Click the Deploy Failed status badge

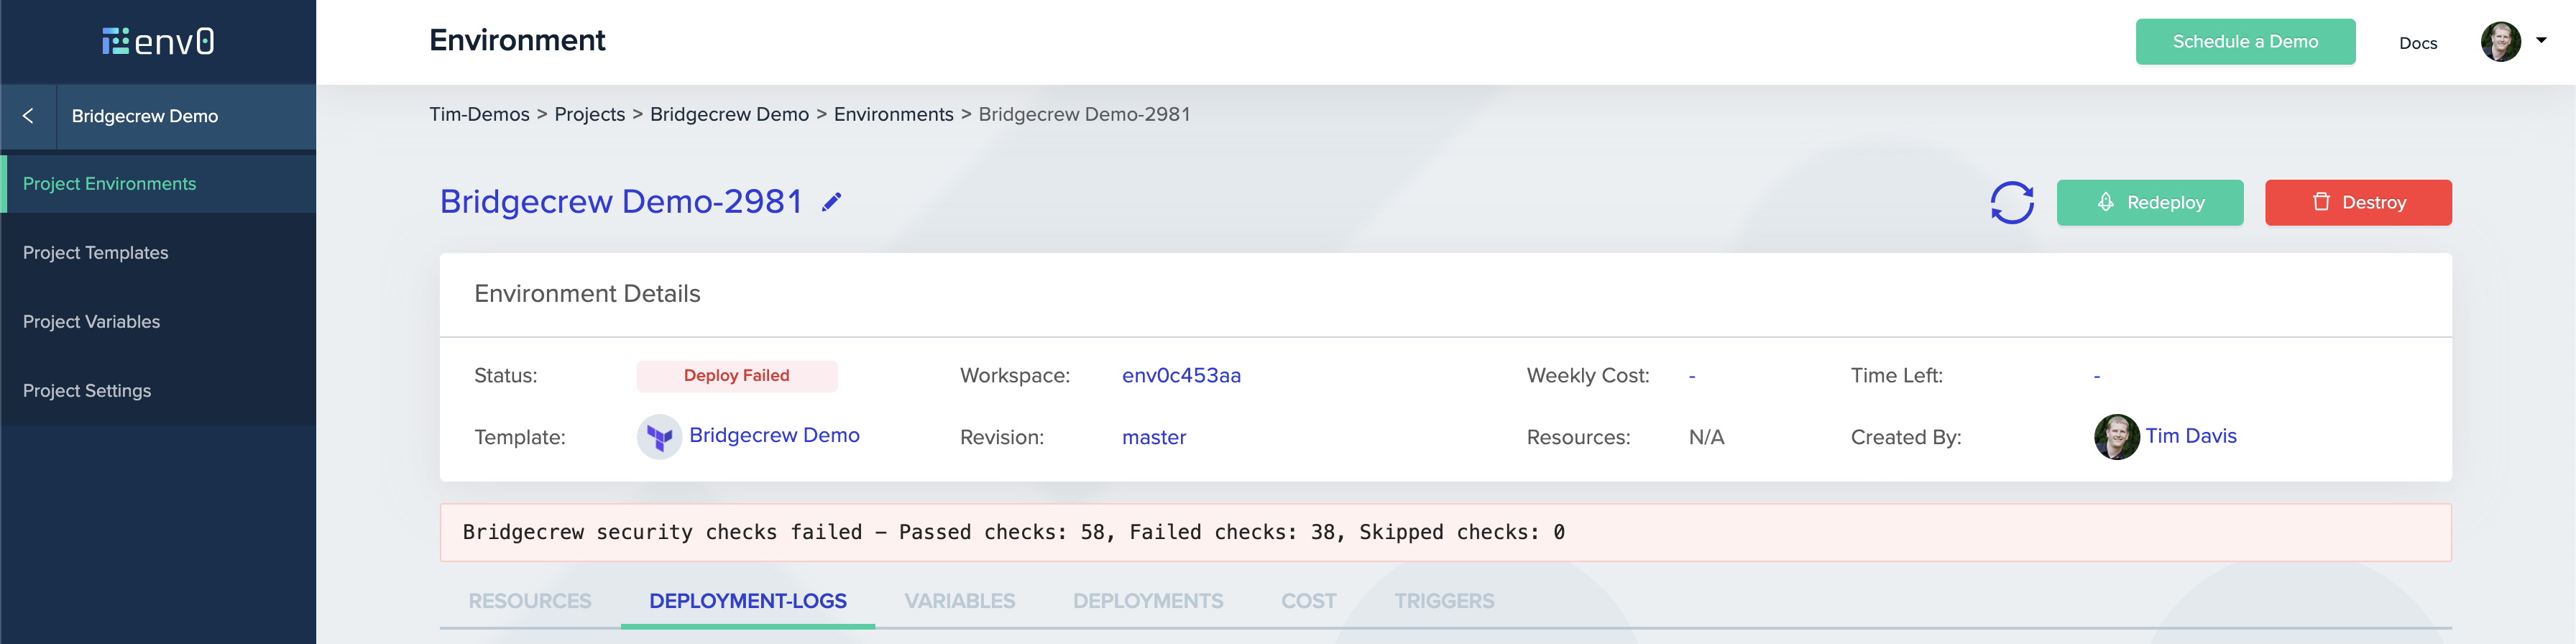[737, 376]
